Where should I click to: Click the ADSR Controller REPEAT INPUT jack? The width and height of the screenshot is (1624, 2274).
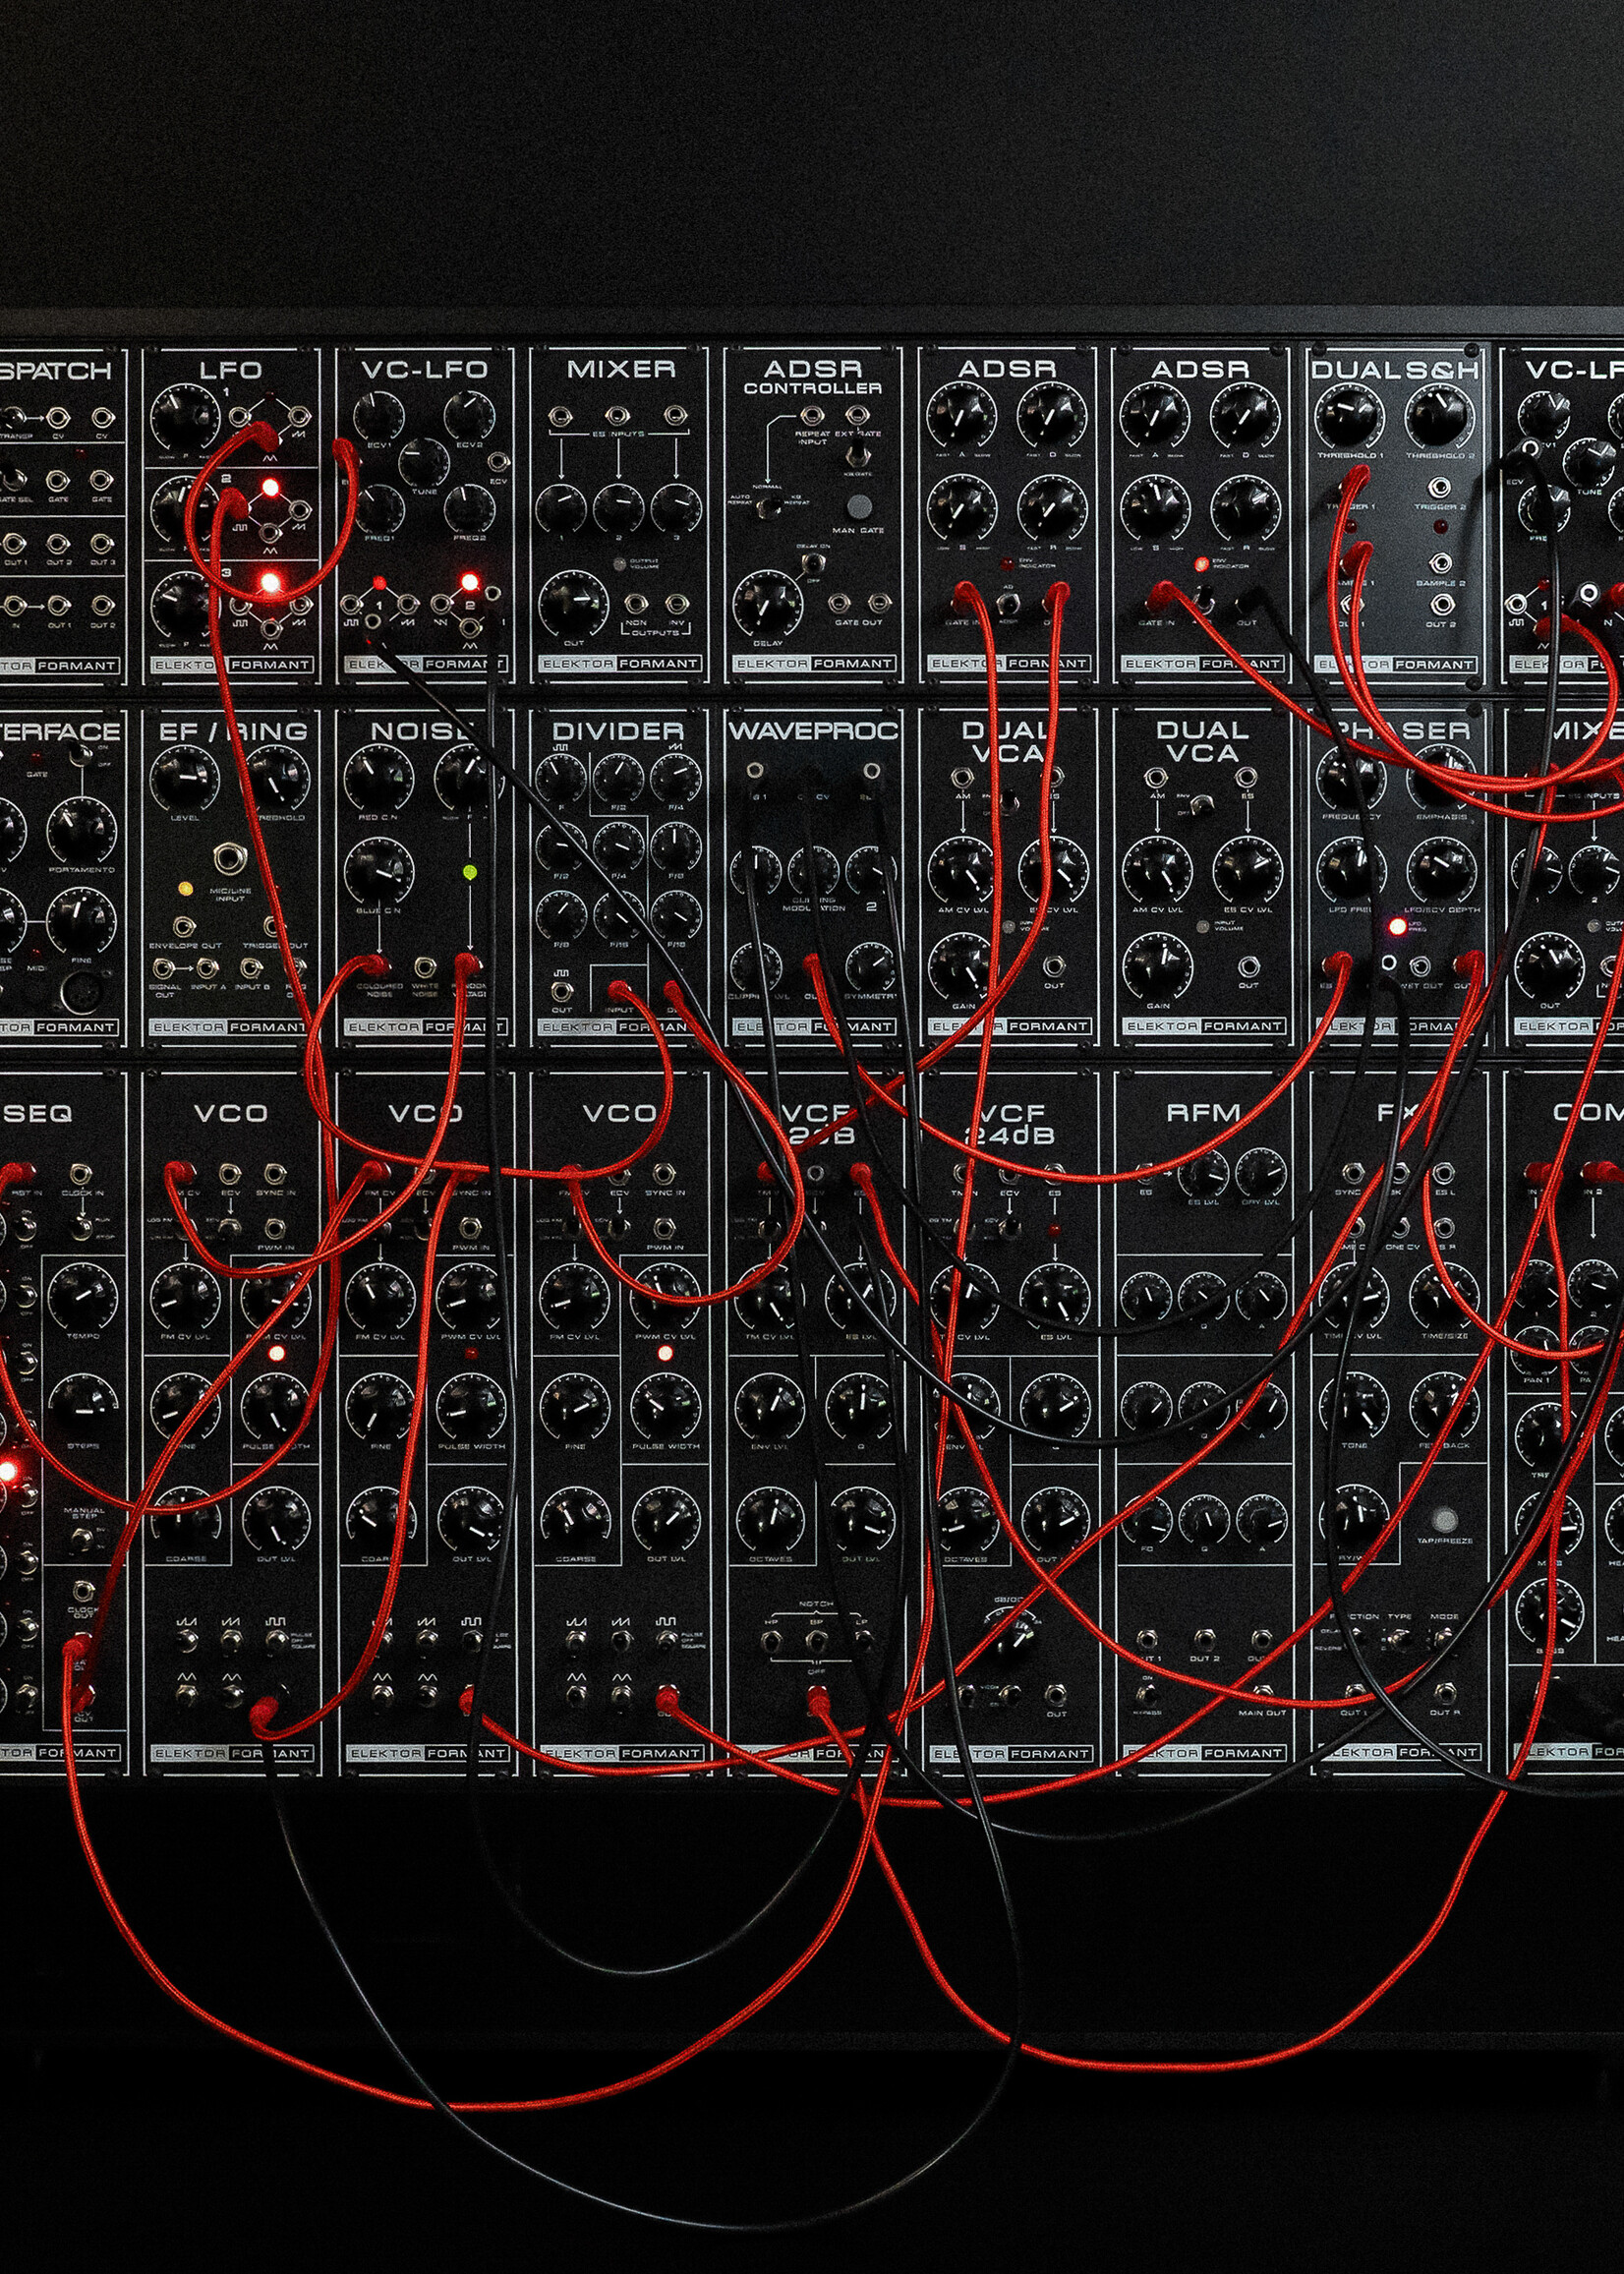coord(812,414)
